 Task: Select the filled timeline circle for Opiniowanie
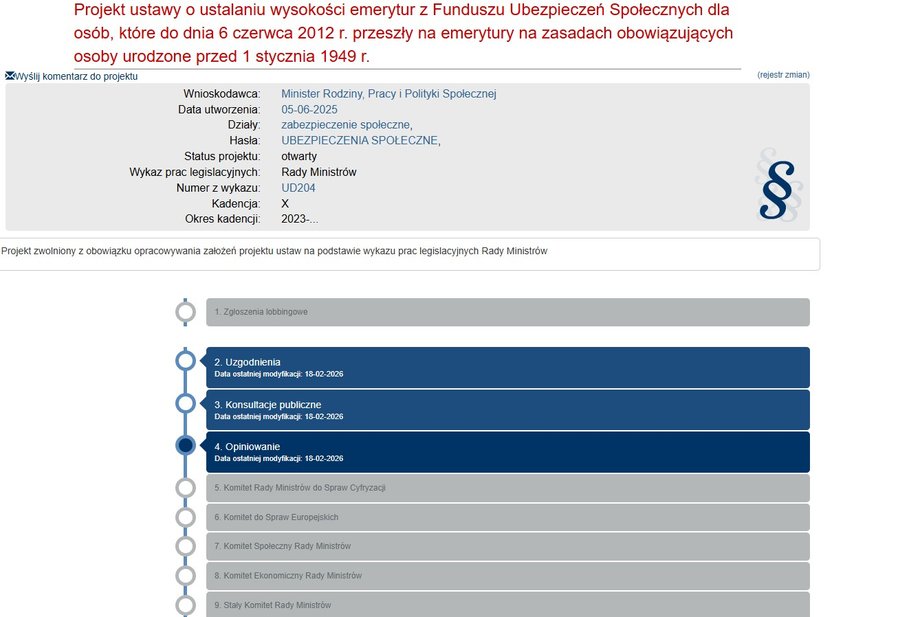coord(186,446)
